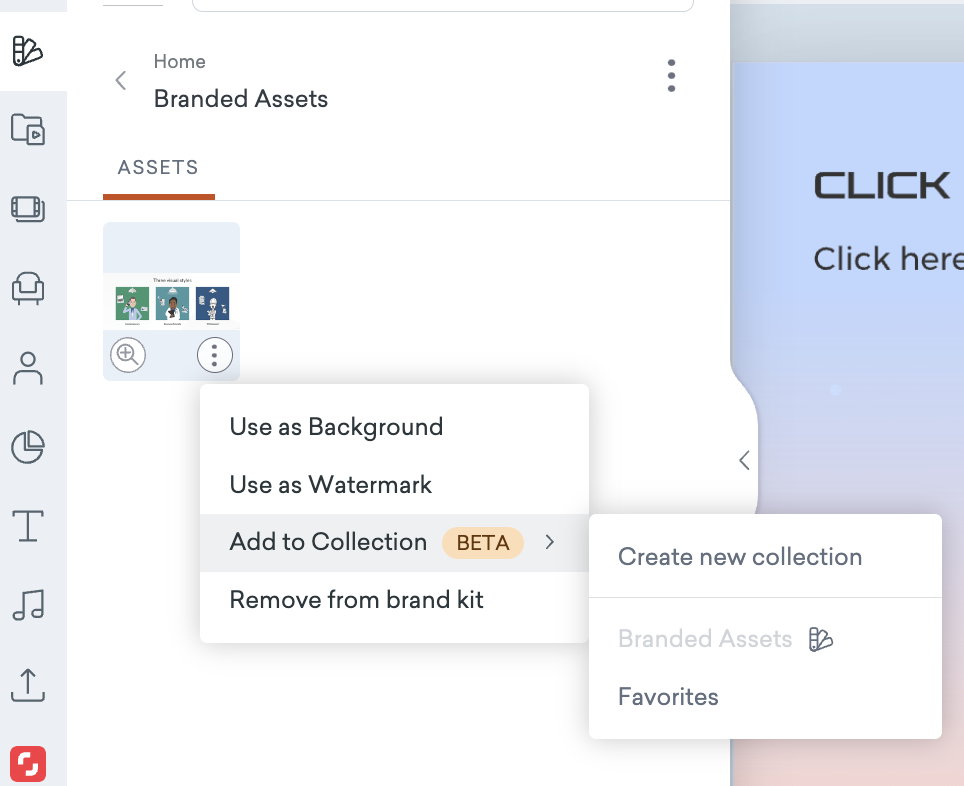Toggle the asset thumbnail's three-dot options button
Screen dimensions: 964x786
[x=214, y=355]
